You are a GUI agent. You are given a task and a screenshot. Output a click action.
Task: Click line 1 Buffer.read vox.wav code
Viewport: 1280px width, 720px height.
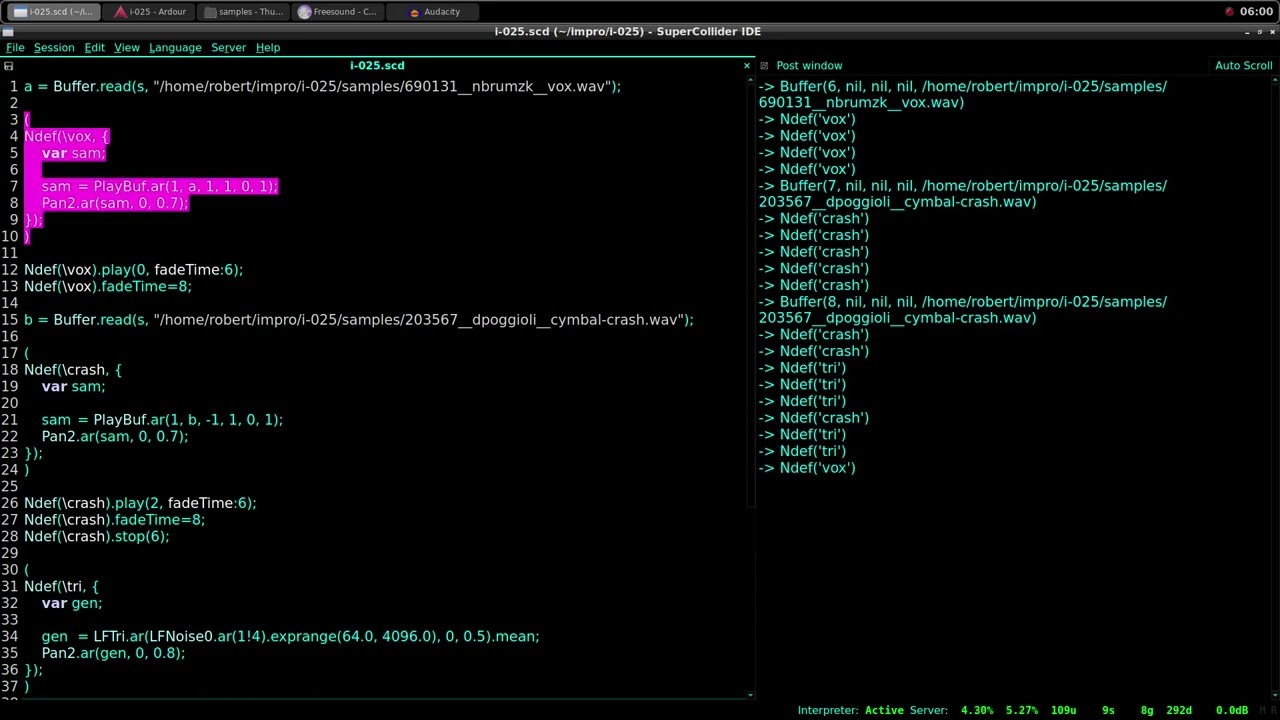point(322,86)
